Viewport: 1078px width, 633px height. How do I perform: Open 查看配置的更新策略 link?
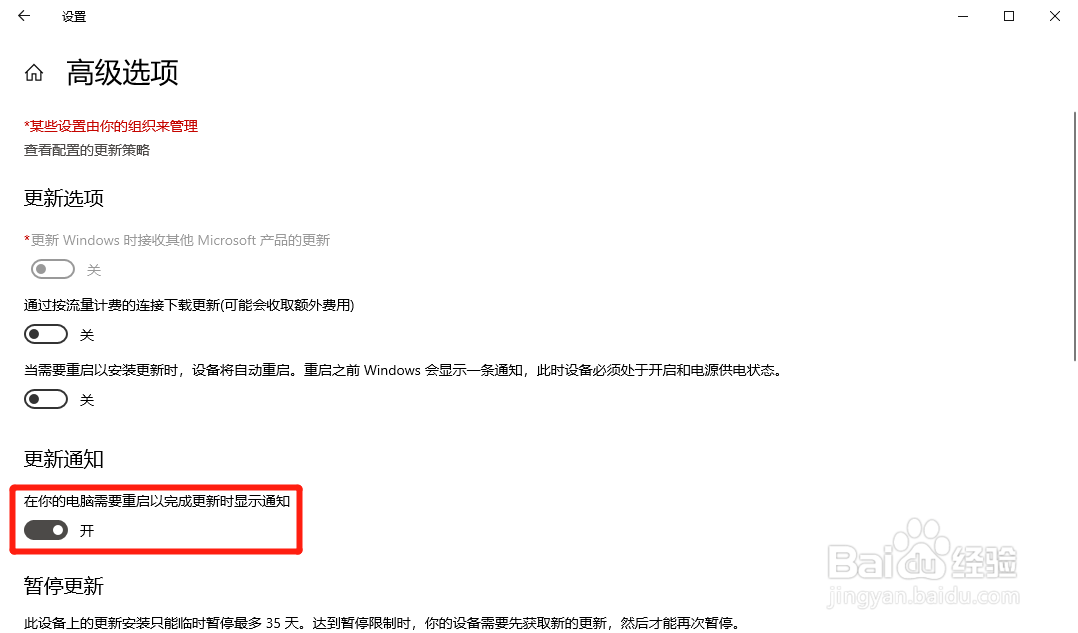pos(87,150)
